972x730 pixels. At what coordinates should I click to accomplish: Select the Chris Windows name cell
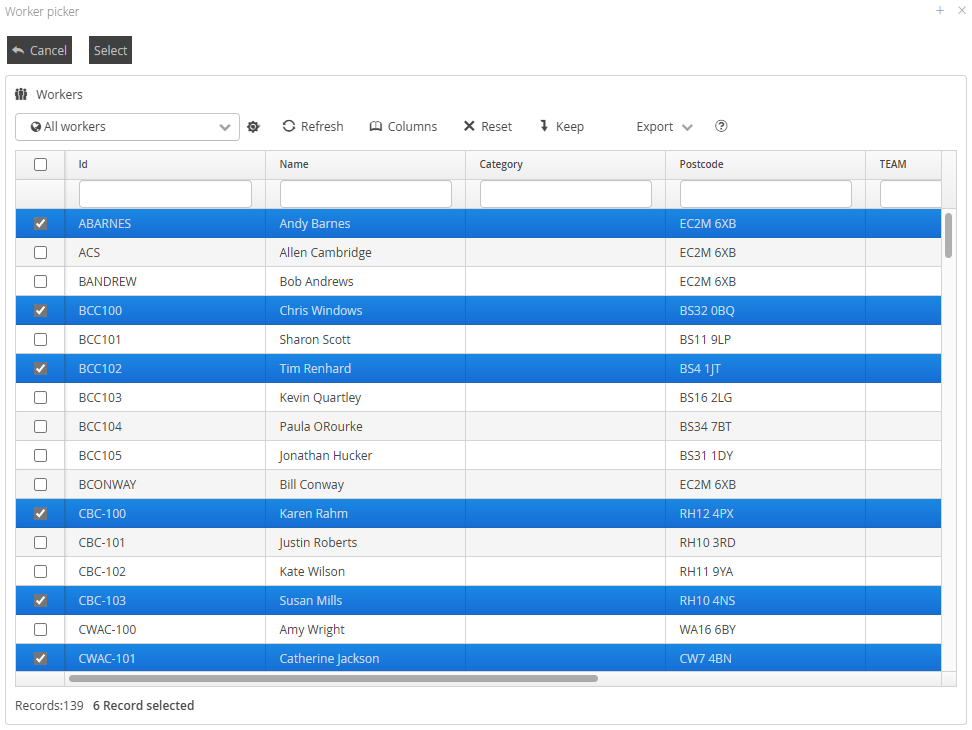tap(365, 310)
